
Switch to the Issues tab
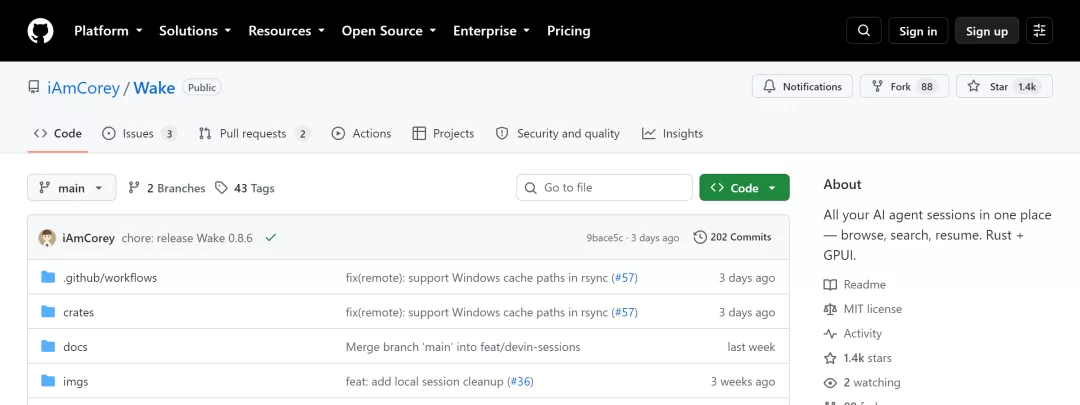pyautogui.click(x=139, y=134)
